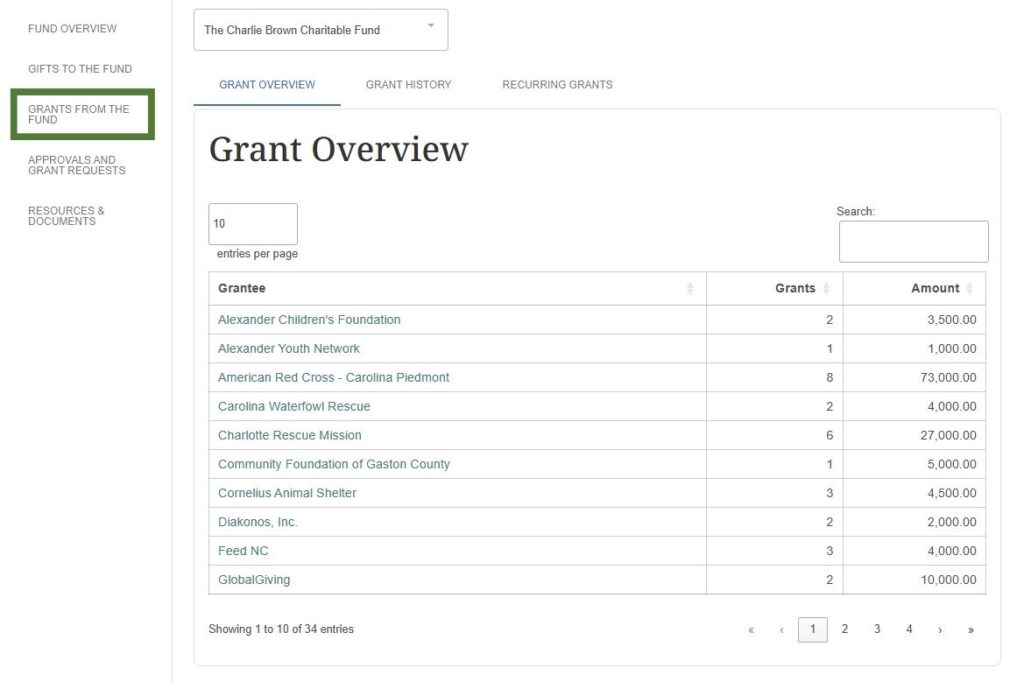Switch to the Grant History tab
1024x682 pixels.
[408, 85]
